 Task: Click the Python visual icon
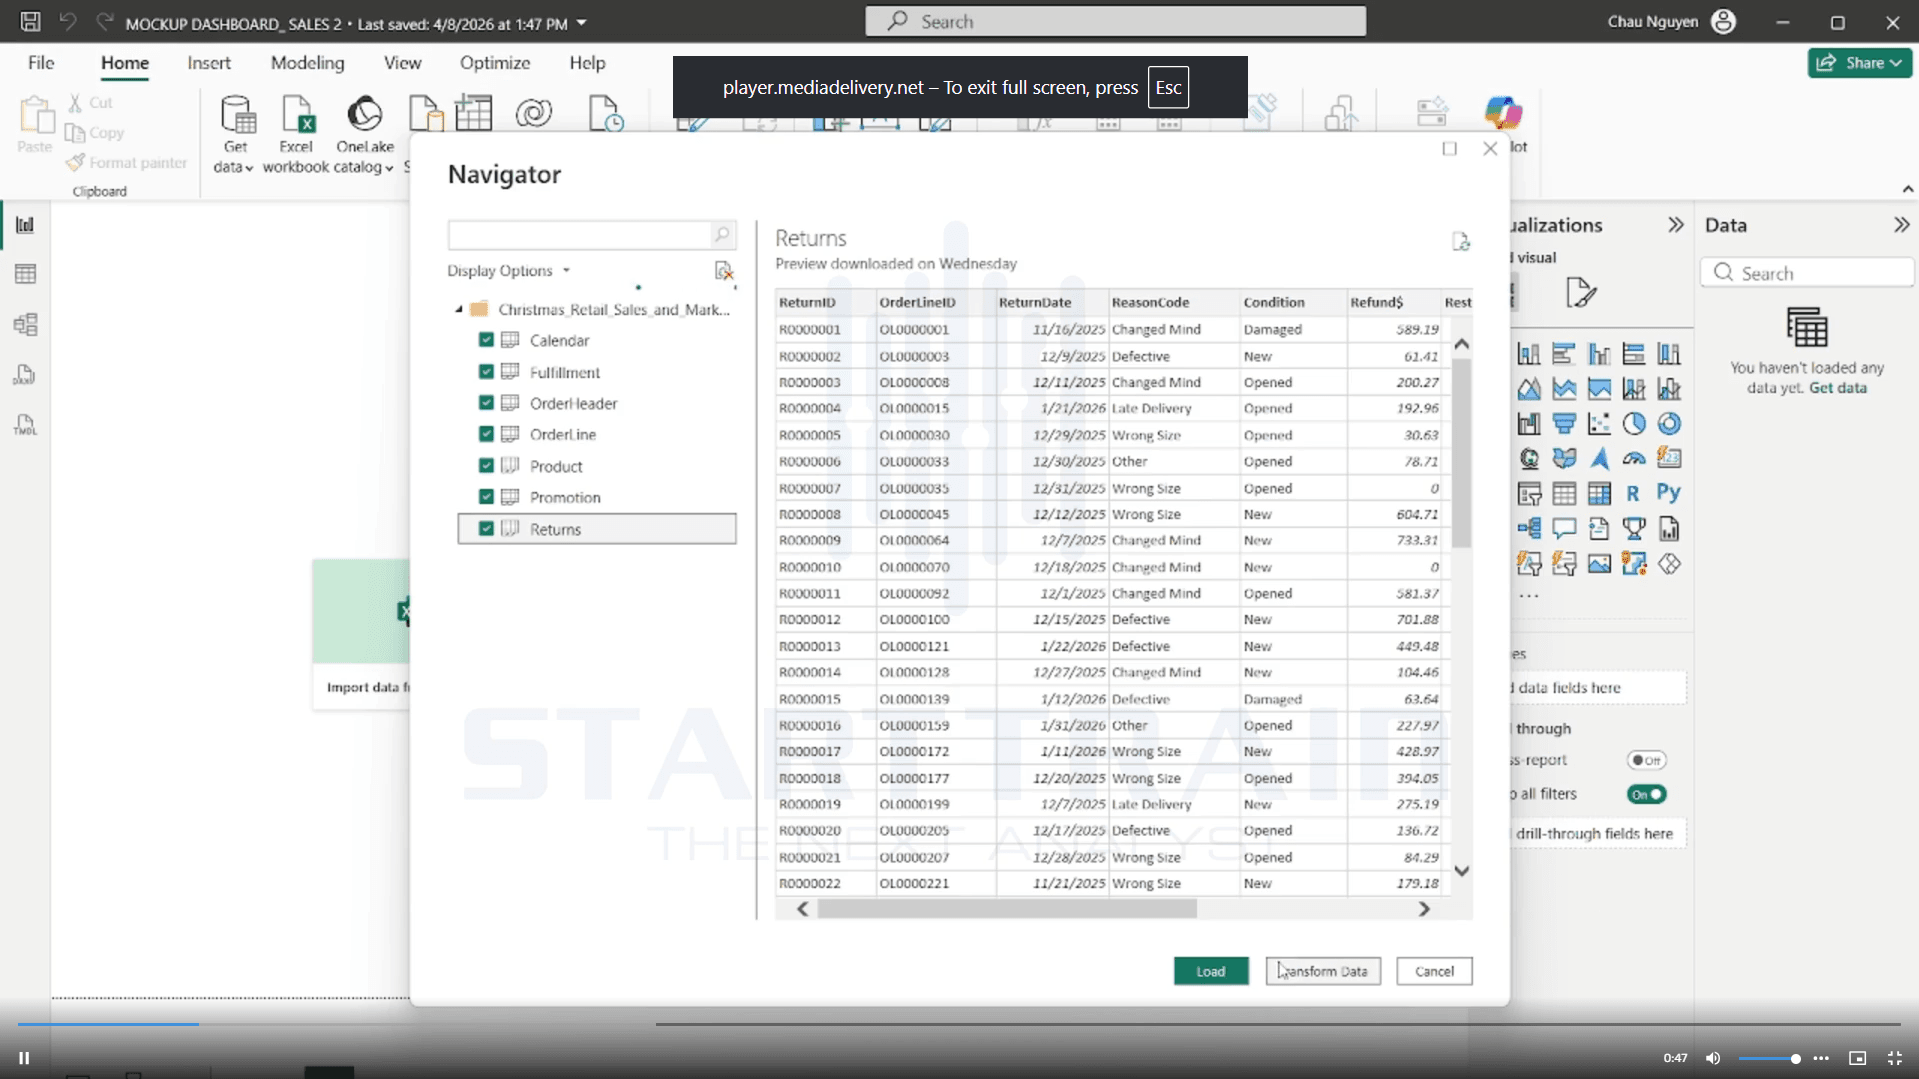pyautogui.click(x=1668, y=493)
